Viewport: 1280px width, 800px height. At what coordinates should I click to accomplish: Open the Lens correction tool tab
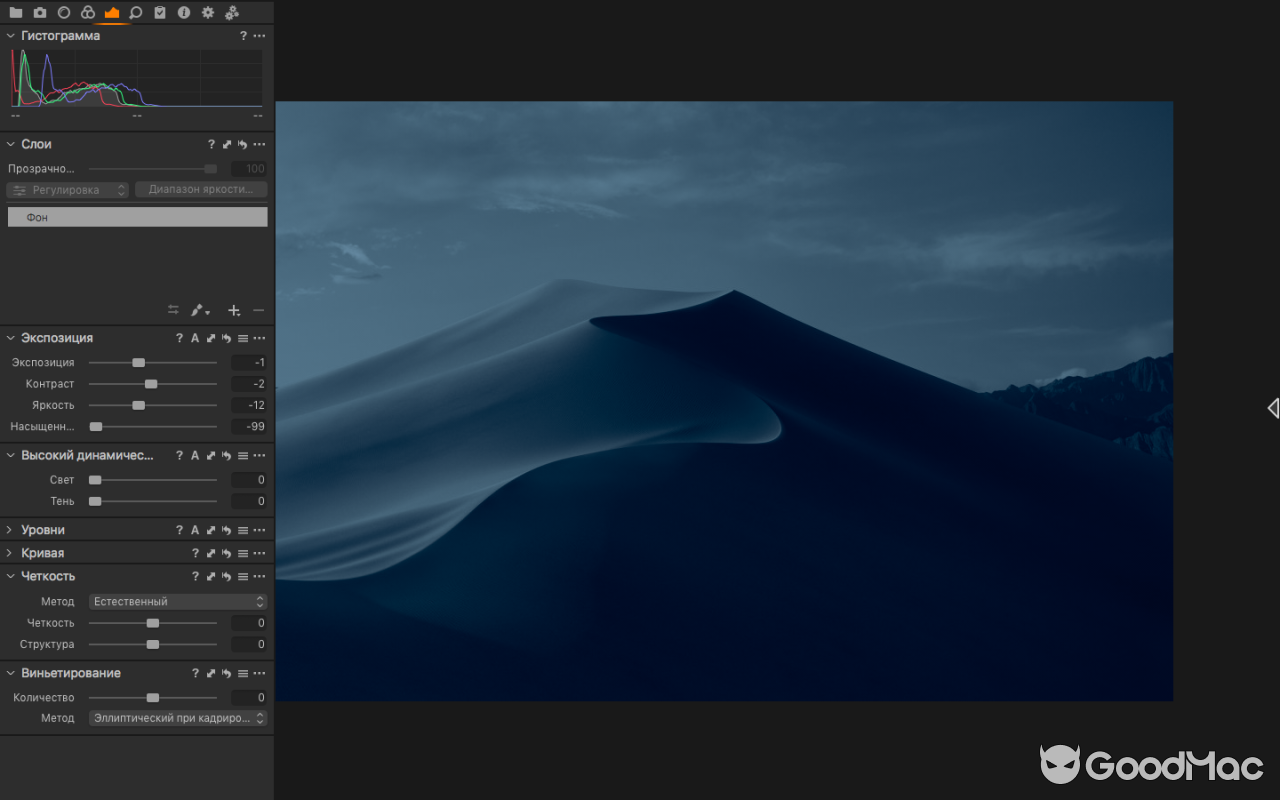click(x=62, y=12)
